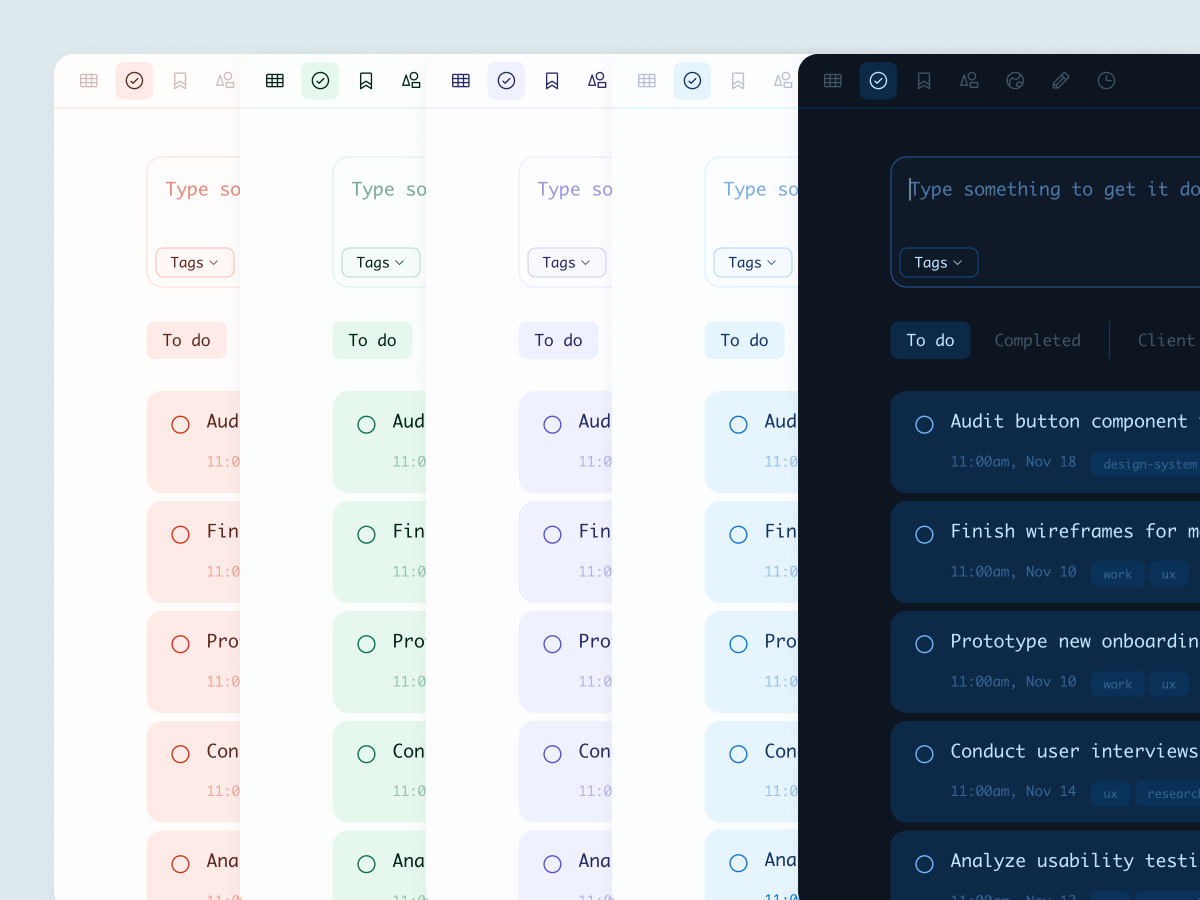The width and height of the screenshot is (1200, 900).
Task: Open the bookmark icon in dark theme toolbar
Action: tap(924, 81)
